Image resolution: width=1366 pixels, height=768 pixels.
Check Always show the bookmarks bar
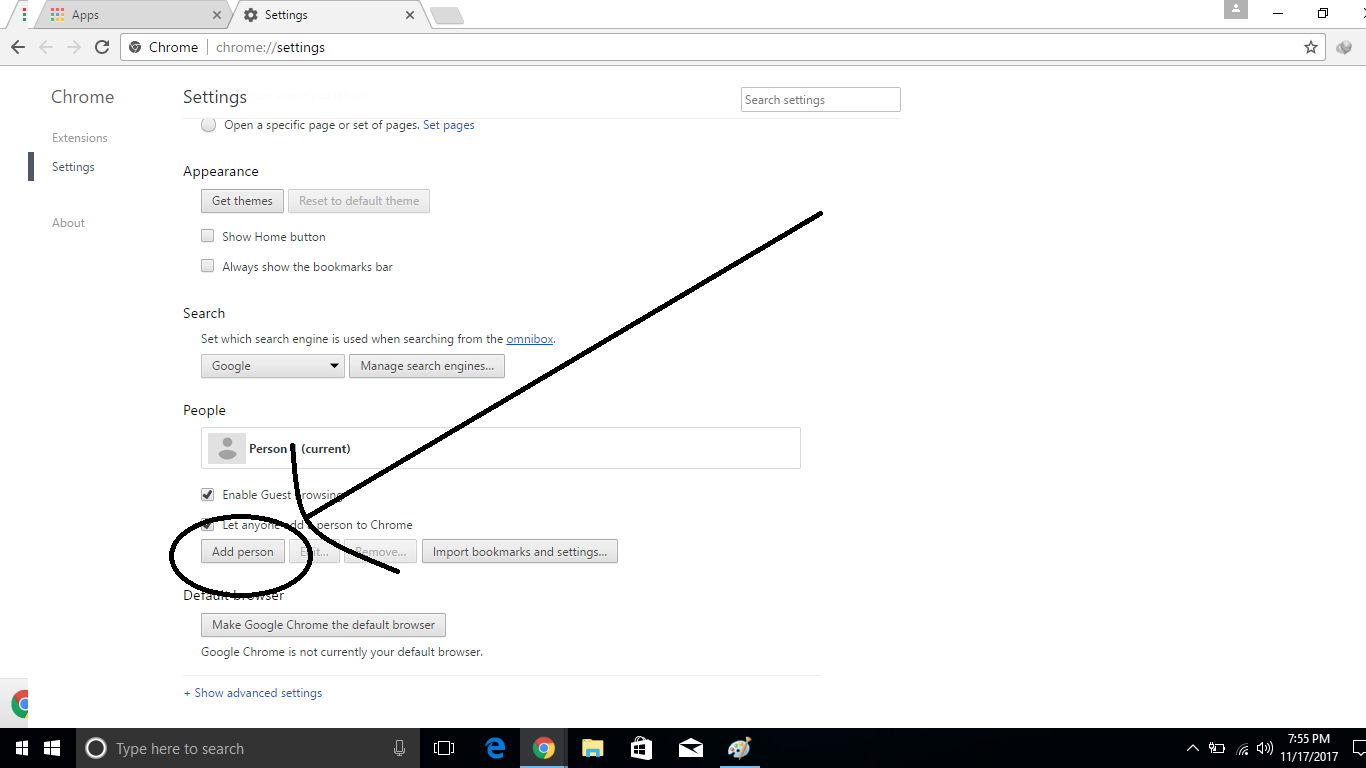(x=207, y=265)
